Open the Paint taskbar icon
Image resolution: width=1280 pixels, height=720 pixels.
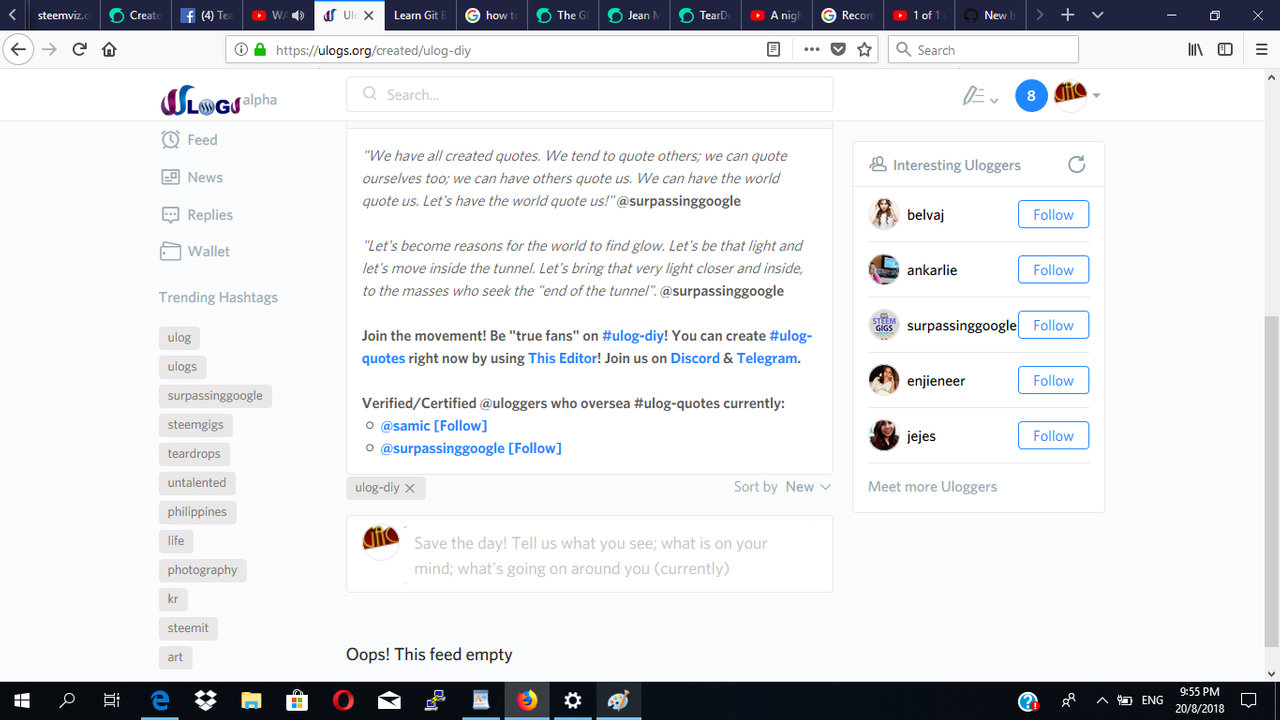coord(618,700)
